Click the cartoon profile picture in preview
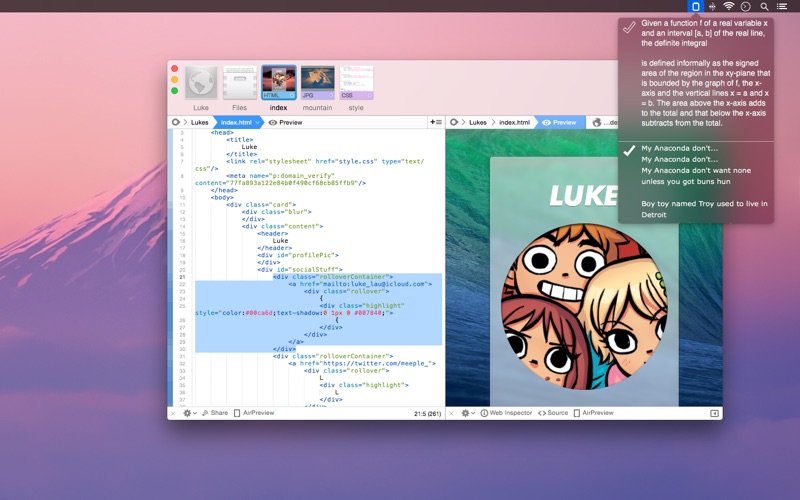This screenshot has height=500, width=800. (584, 307)
